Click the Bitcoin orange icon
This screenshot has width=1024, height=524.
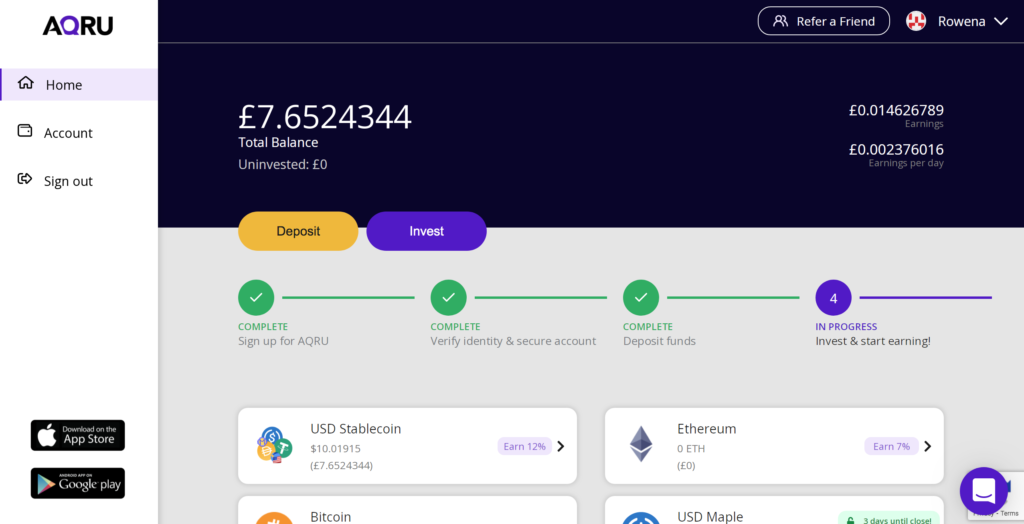coord(274,519)
